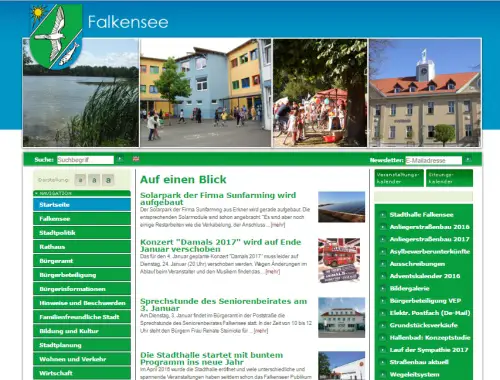The height and width of the screenshot is (380, 500).
Task: Open the Sitzungskalender button
Action: (449, 178)
